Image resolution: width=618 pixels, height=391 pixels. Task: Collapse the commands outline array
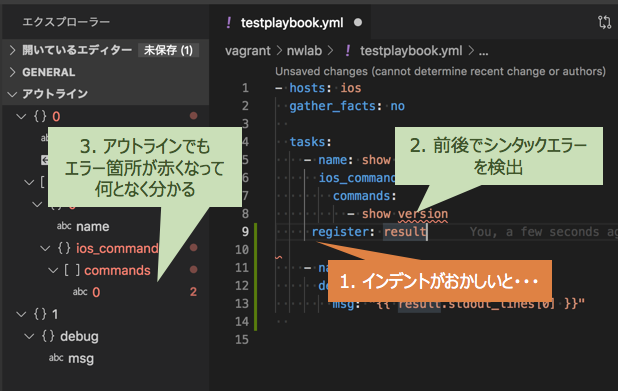(53, 270)
